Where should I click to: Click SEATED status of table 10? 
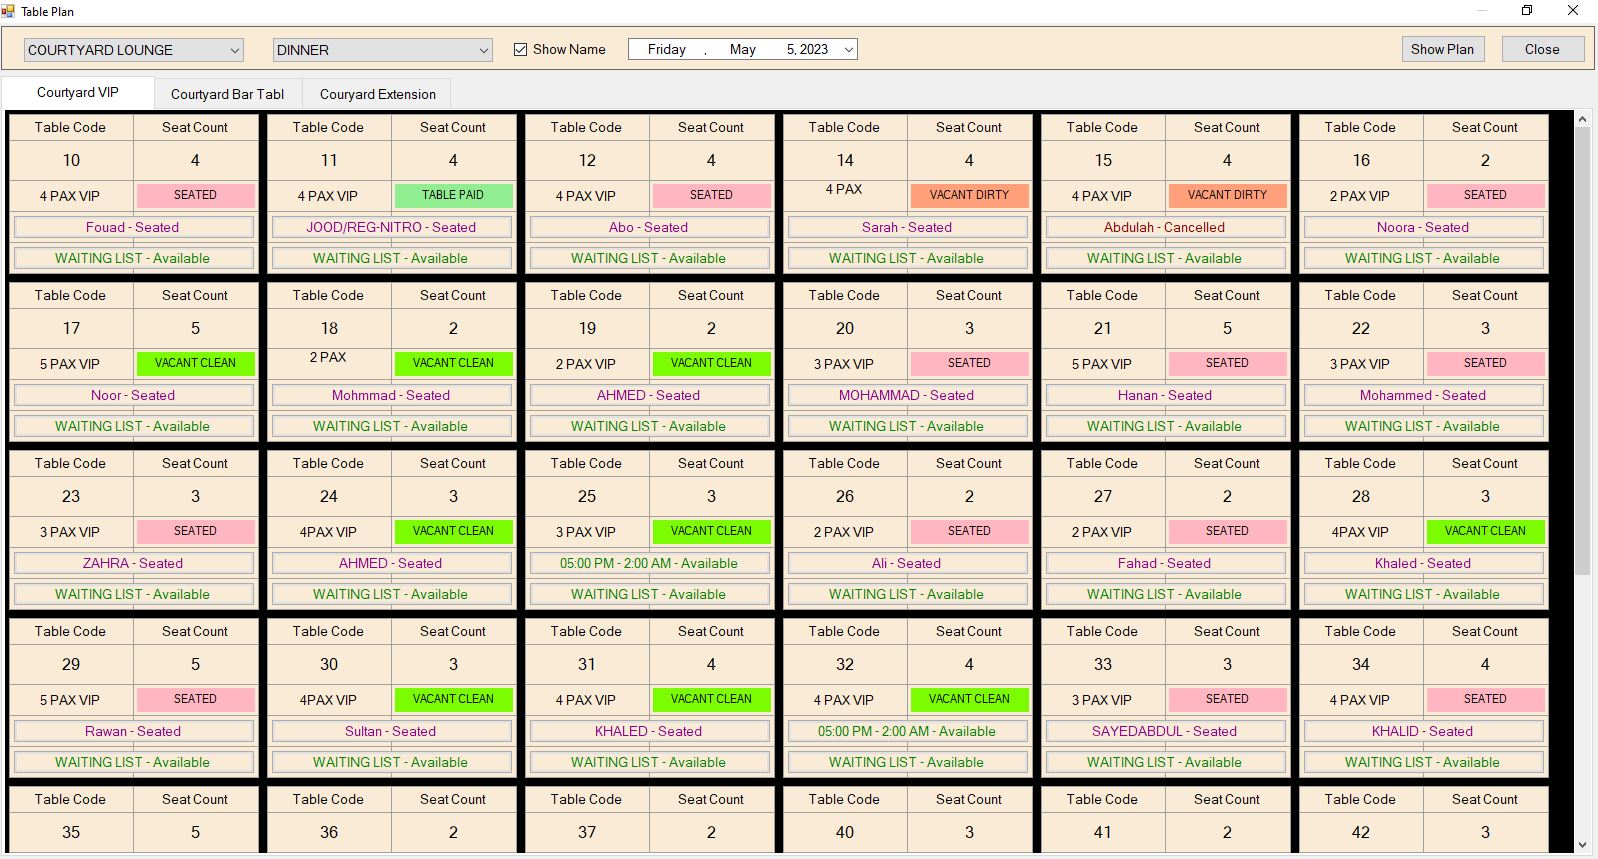(x=195, y=195)
